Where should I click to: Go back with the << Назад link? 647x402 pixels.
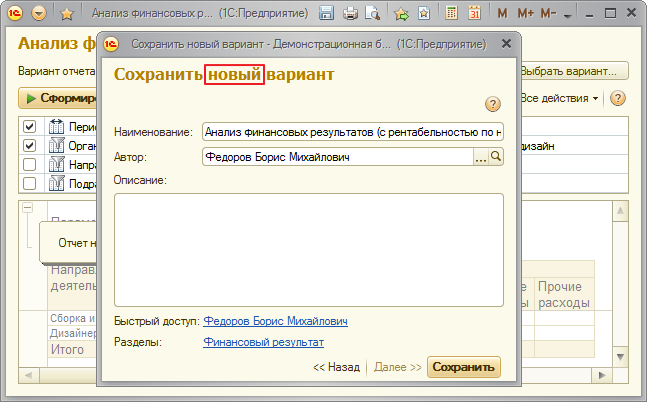coord(336,367)
